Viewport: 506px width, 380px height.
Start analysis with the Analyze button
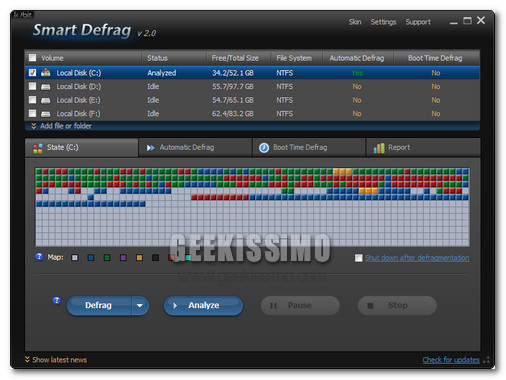point(203,305)
